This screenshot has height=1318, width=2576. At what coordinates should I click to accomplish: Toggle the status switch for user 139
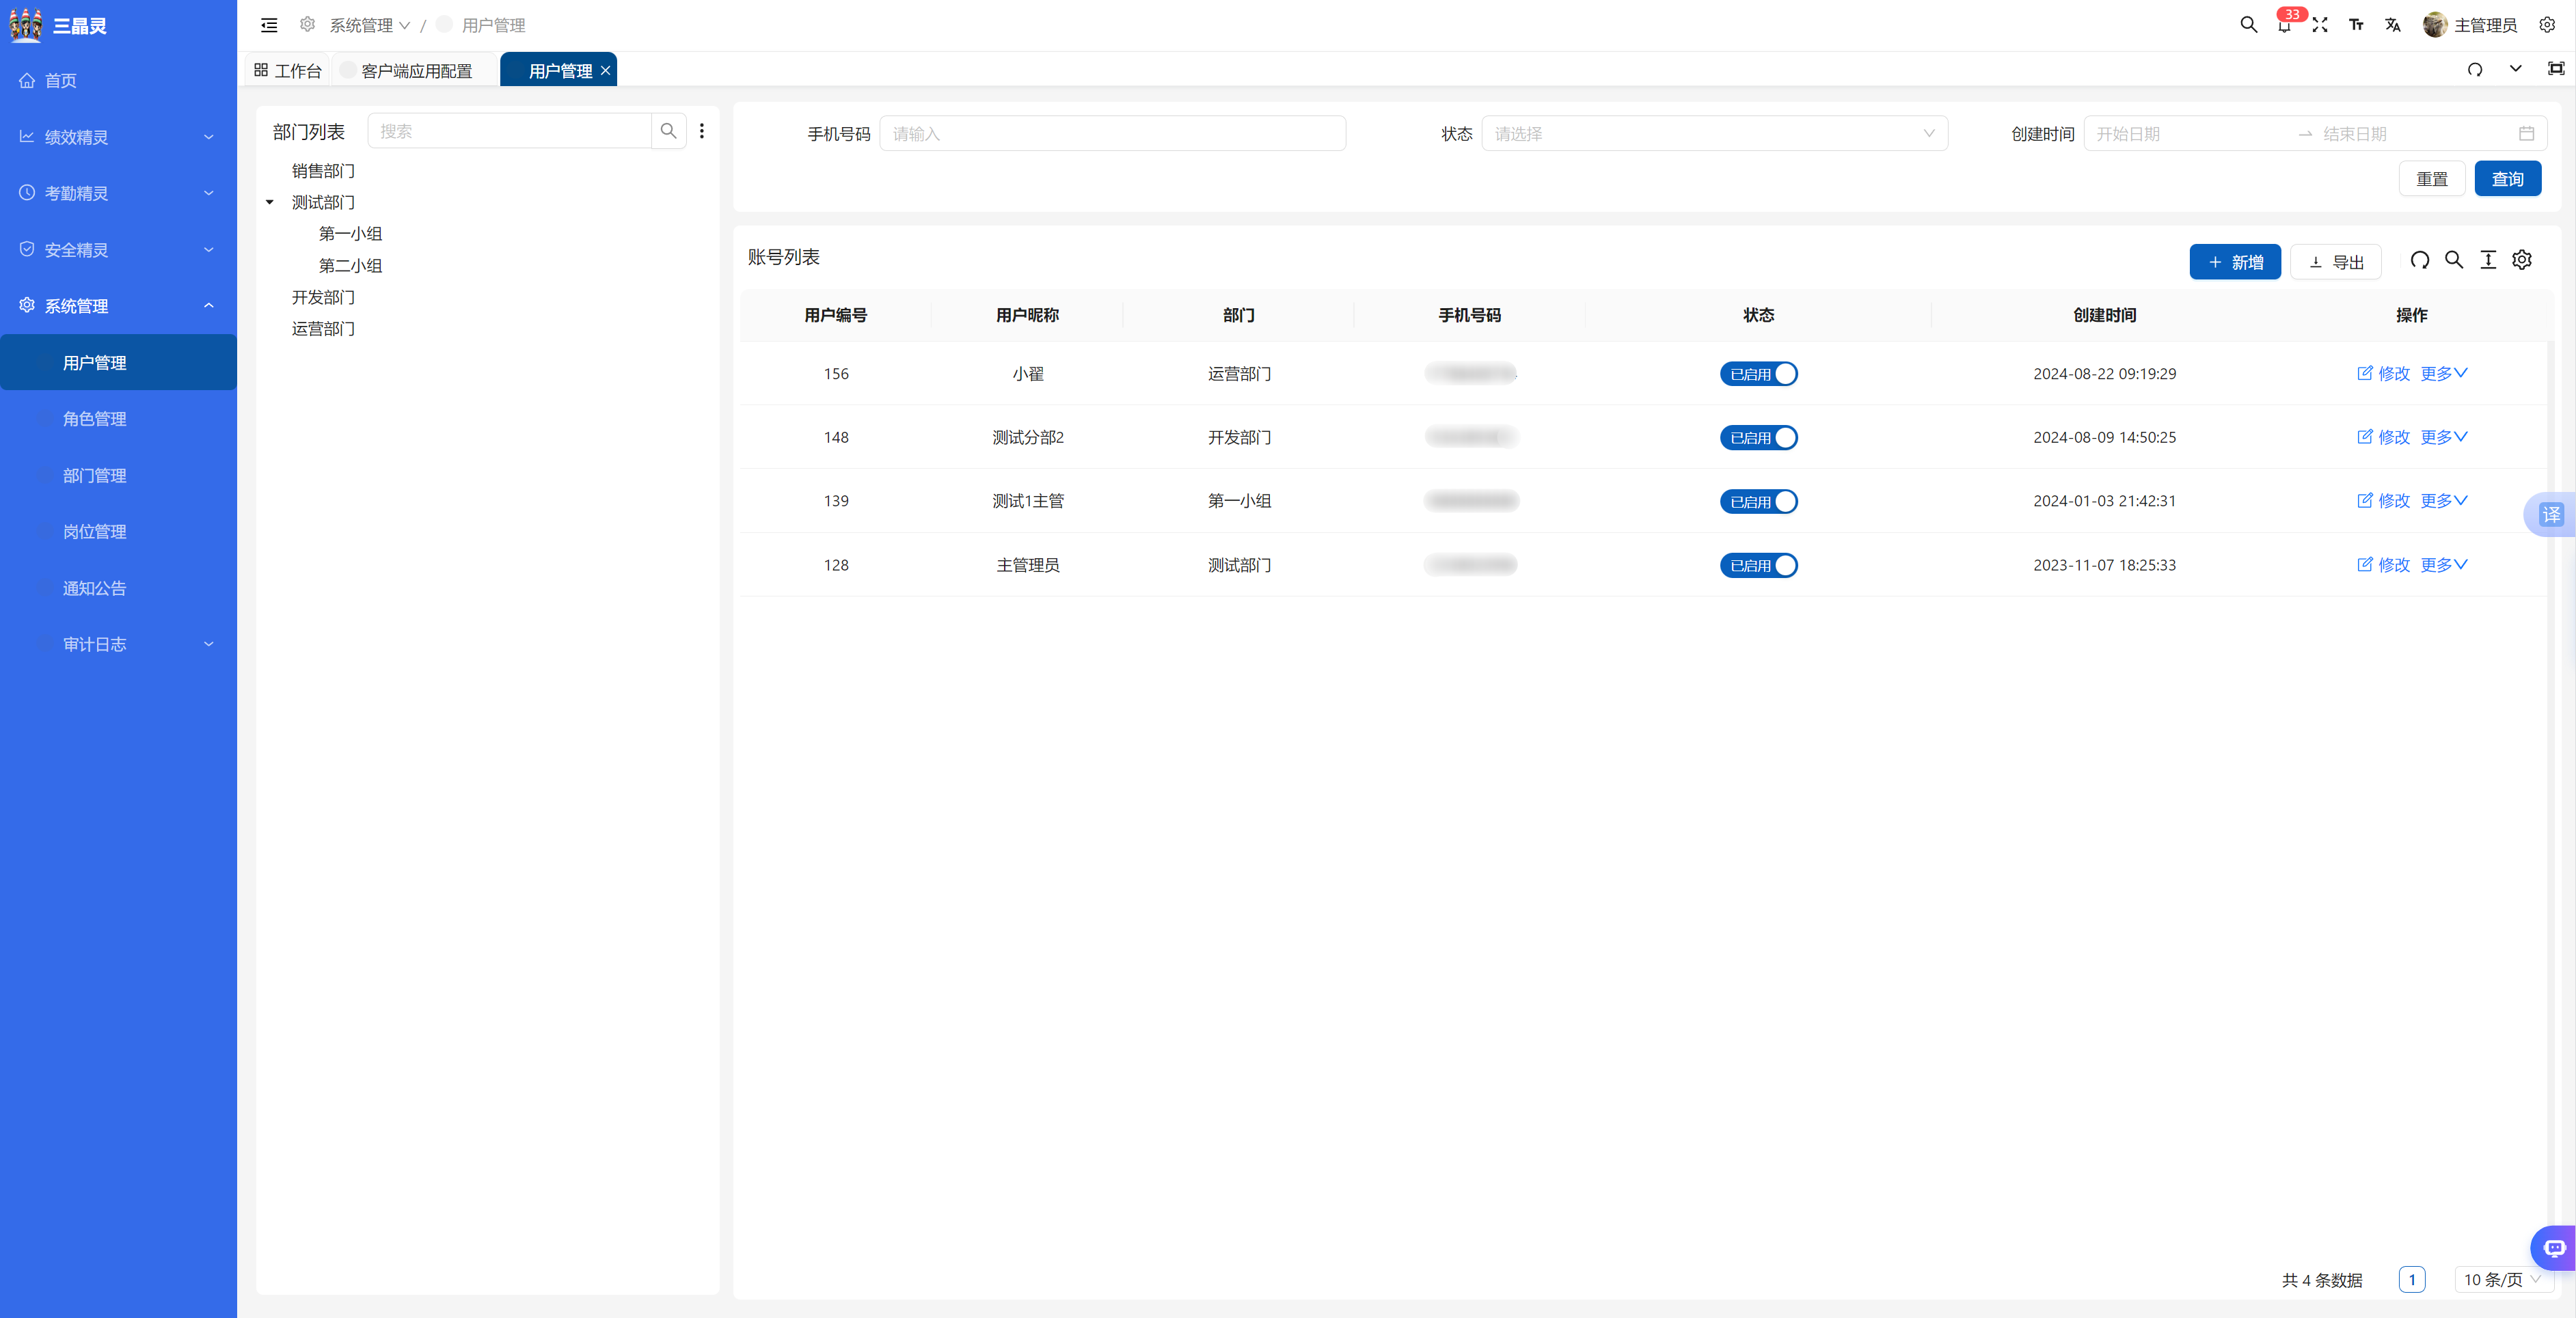point(1758,501)
